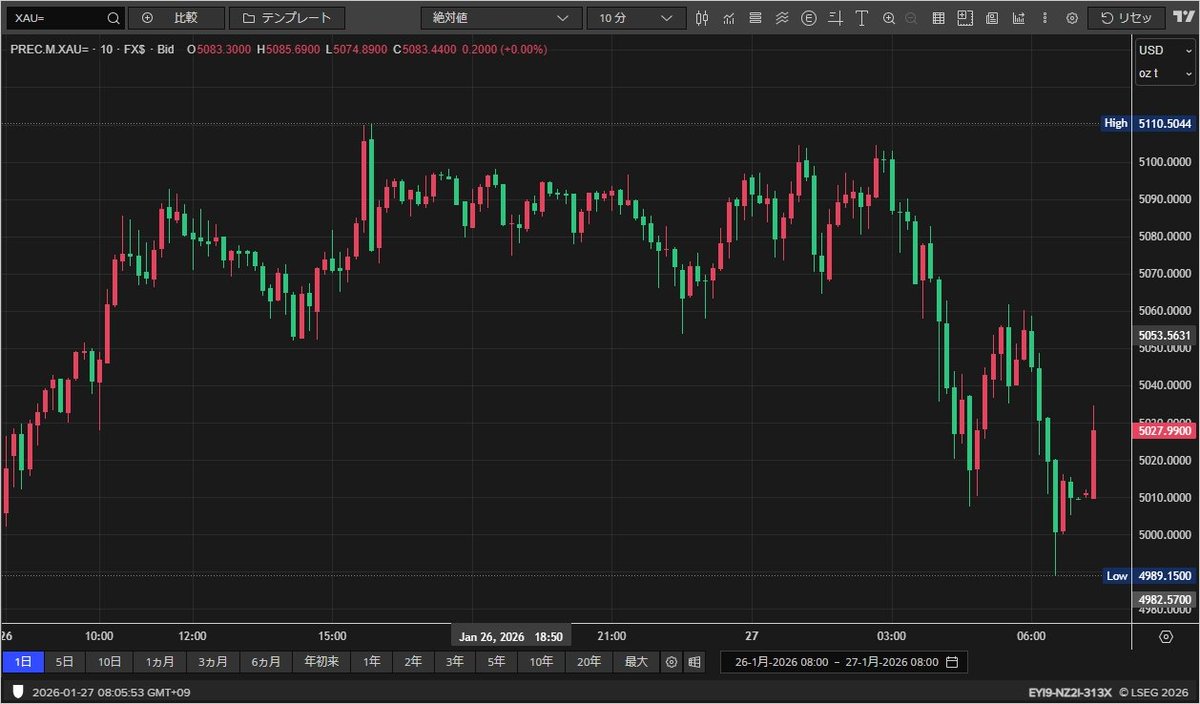Click the 4982.5700 axis price label
1200x704 pixels.
click(1165, 598)
